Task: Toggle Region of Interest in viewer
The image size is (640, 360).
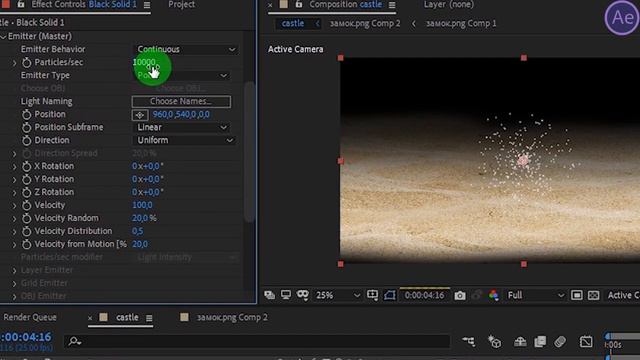Action: pyautogui.click(x=577, y=295)
